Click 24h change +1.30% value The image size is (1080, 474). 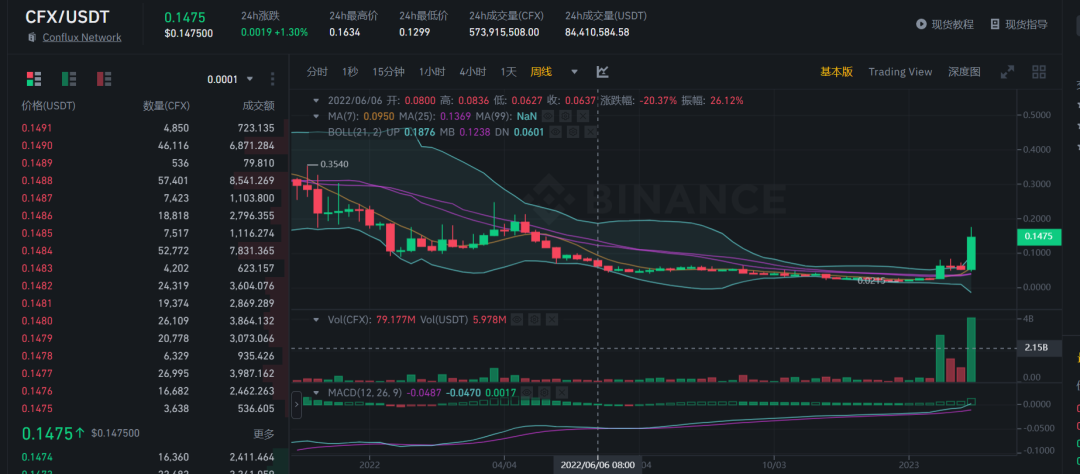(x=293, y=32)
